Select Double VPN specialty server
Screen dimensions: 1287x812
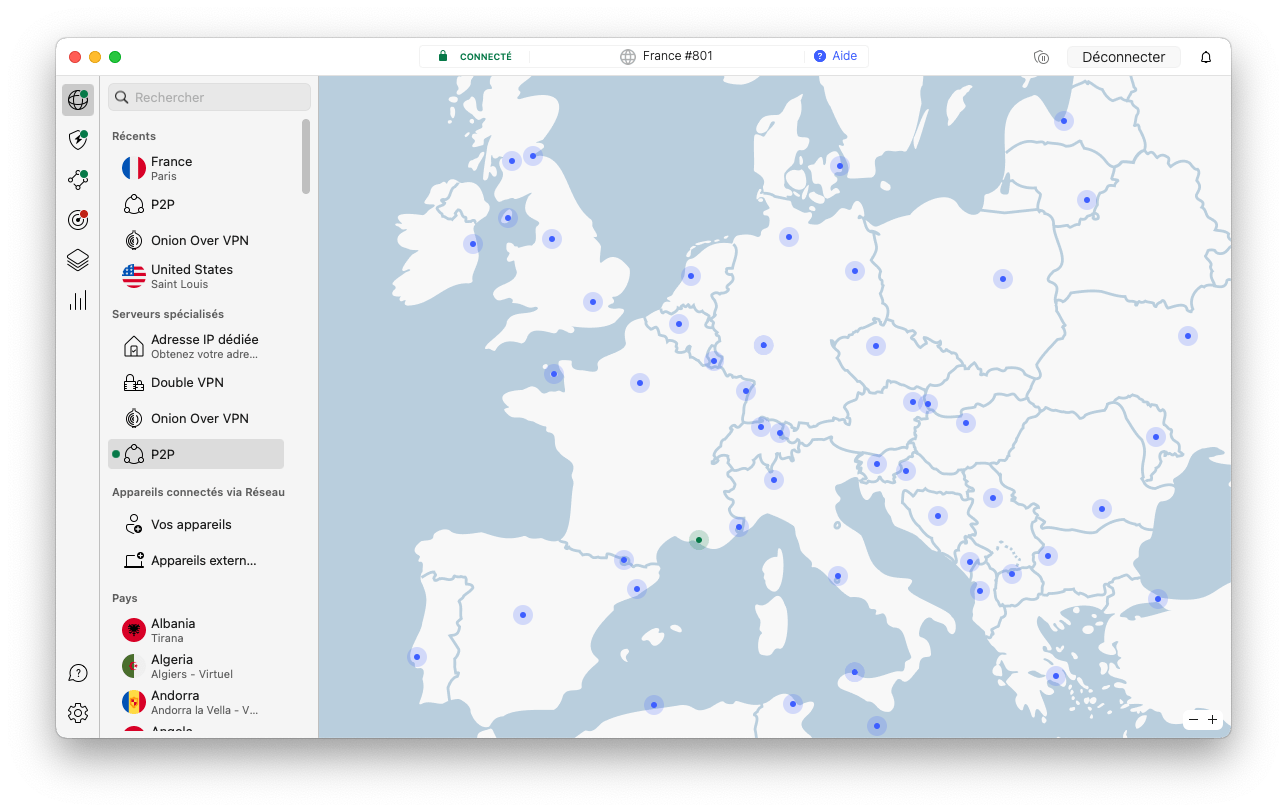click(196, 382)
